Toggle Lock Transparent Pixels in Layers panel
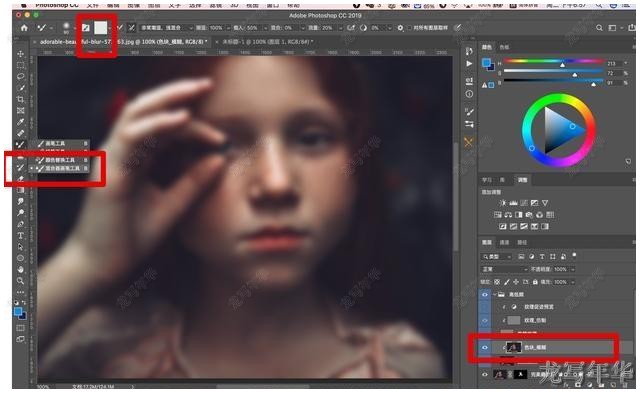The image size is (640, 393). [x=497, y=282]
